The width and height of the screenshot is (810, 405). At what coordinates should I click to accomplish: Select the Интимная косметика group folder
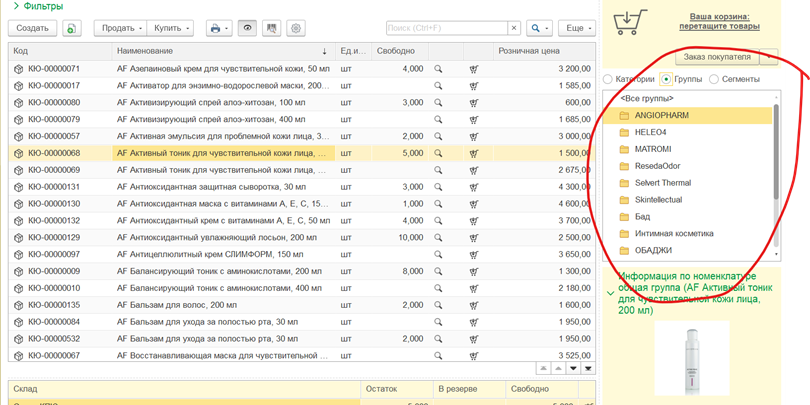688,233
